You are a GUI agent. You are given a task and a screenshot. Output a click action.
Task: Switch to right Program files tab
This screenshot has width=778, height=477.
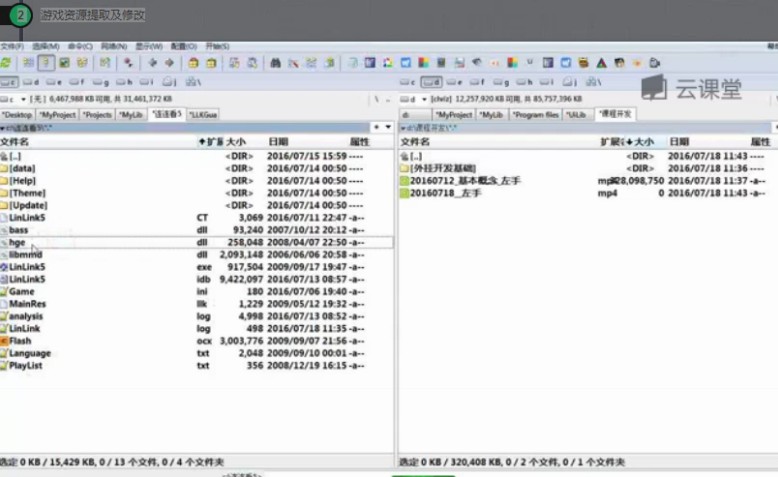point(535,115)
